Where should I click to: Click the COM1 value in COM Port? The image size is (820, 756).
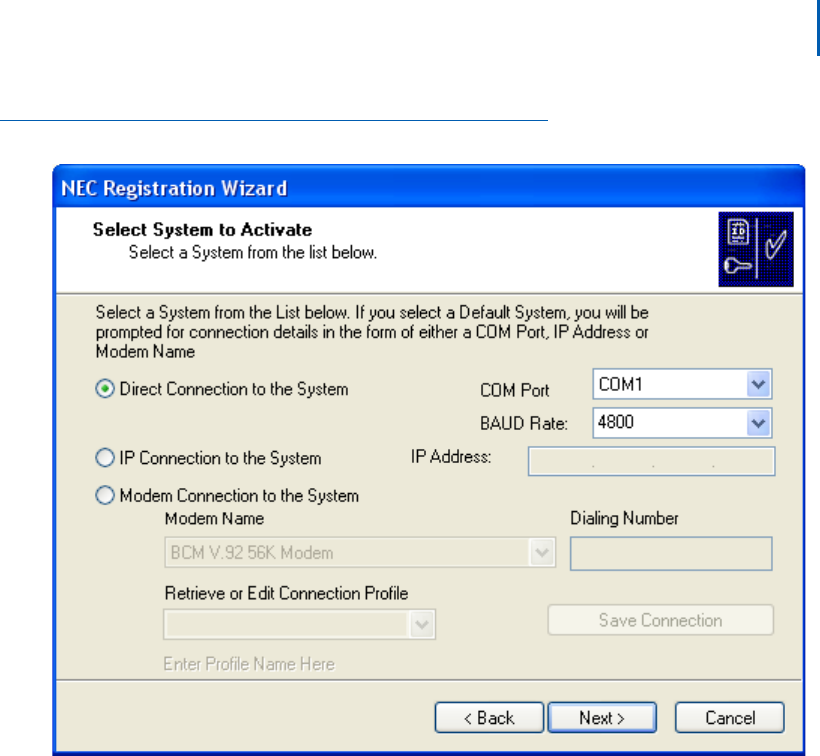click(621, 384)
